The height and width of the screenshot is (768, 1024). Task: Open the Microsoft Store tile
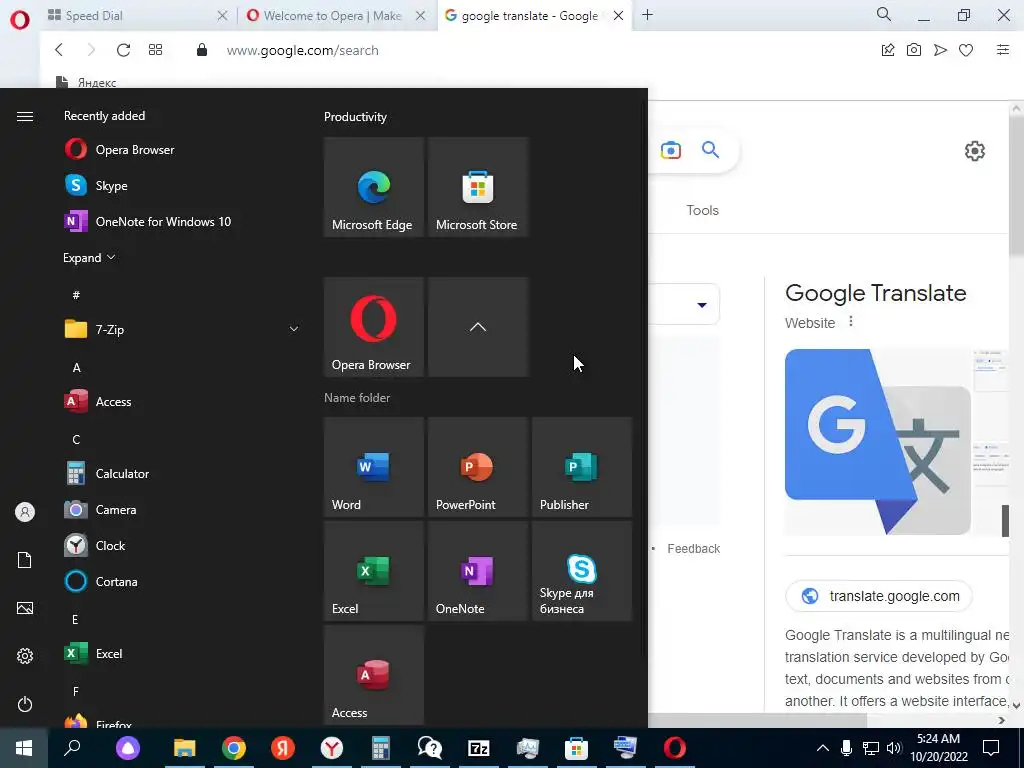pos(477,187)
